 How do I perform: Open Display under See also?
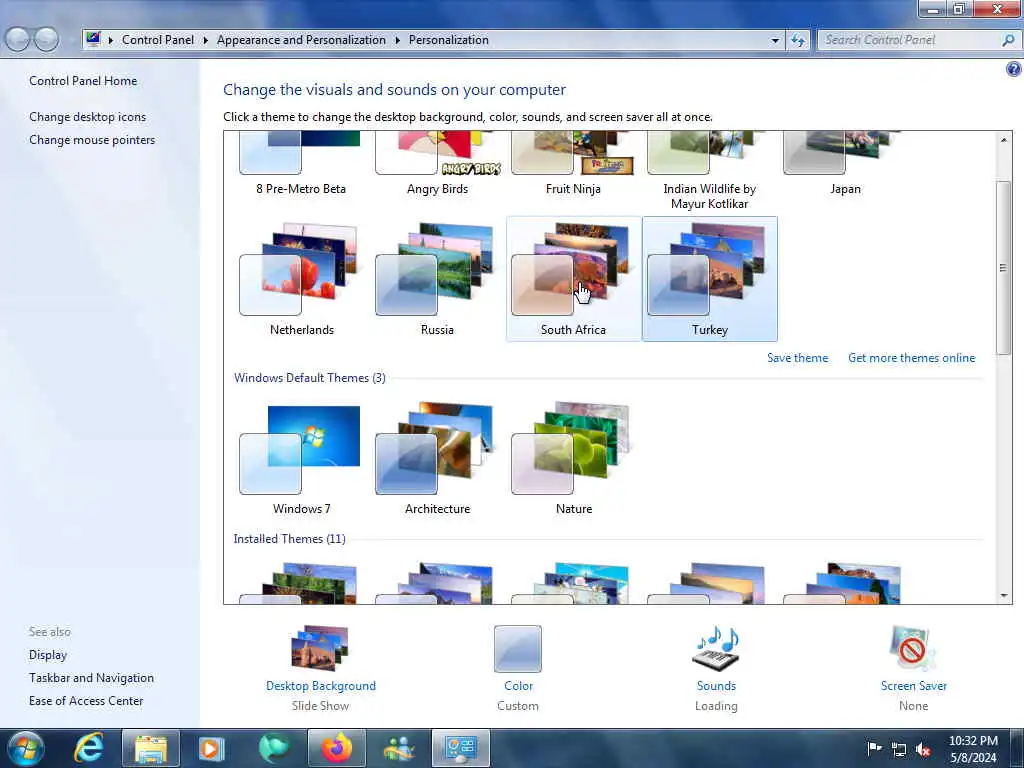(48, 655)
